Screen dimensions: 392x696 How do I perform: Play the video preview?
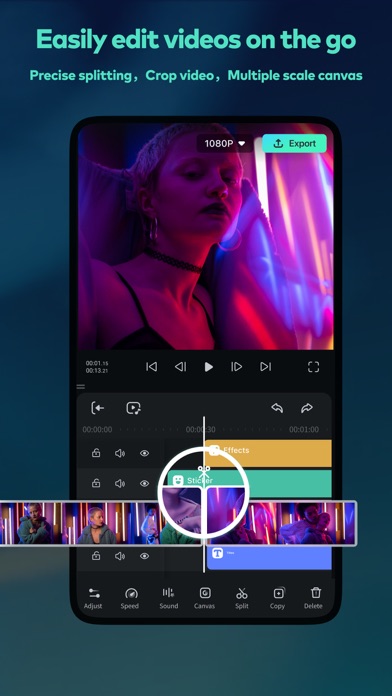coord(209,367)
